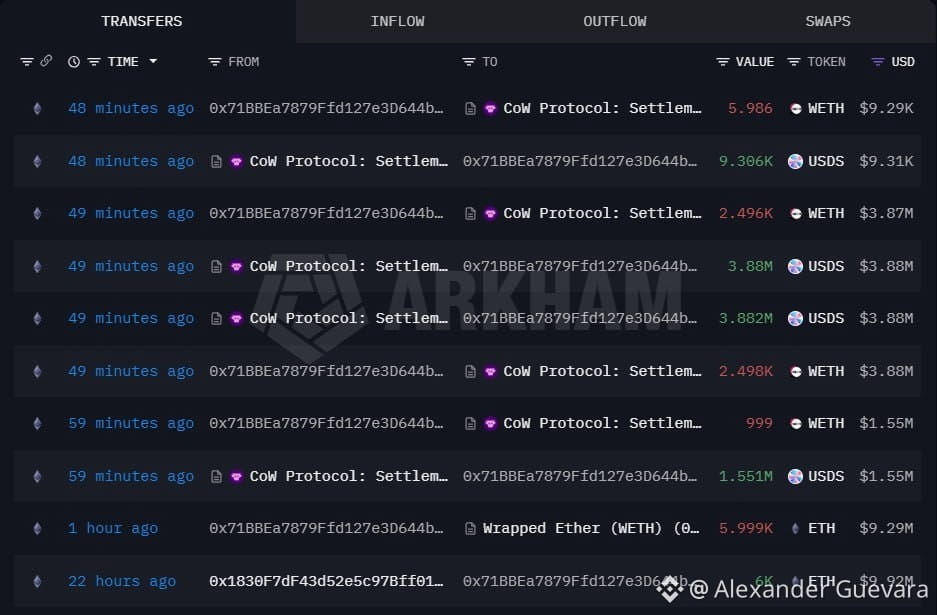Screen dimensions: 937x615
Task: Click the filter icon beside FROM
Action: [215, 62]
